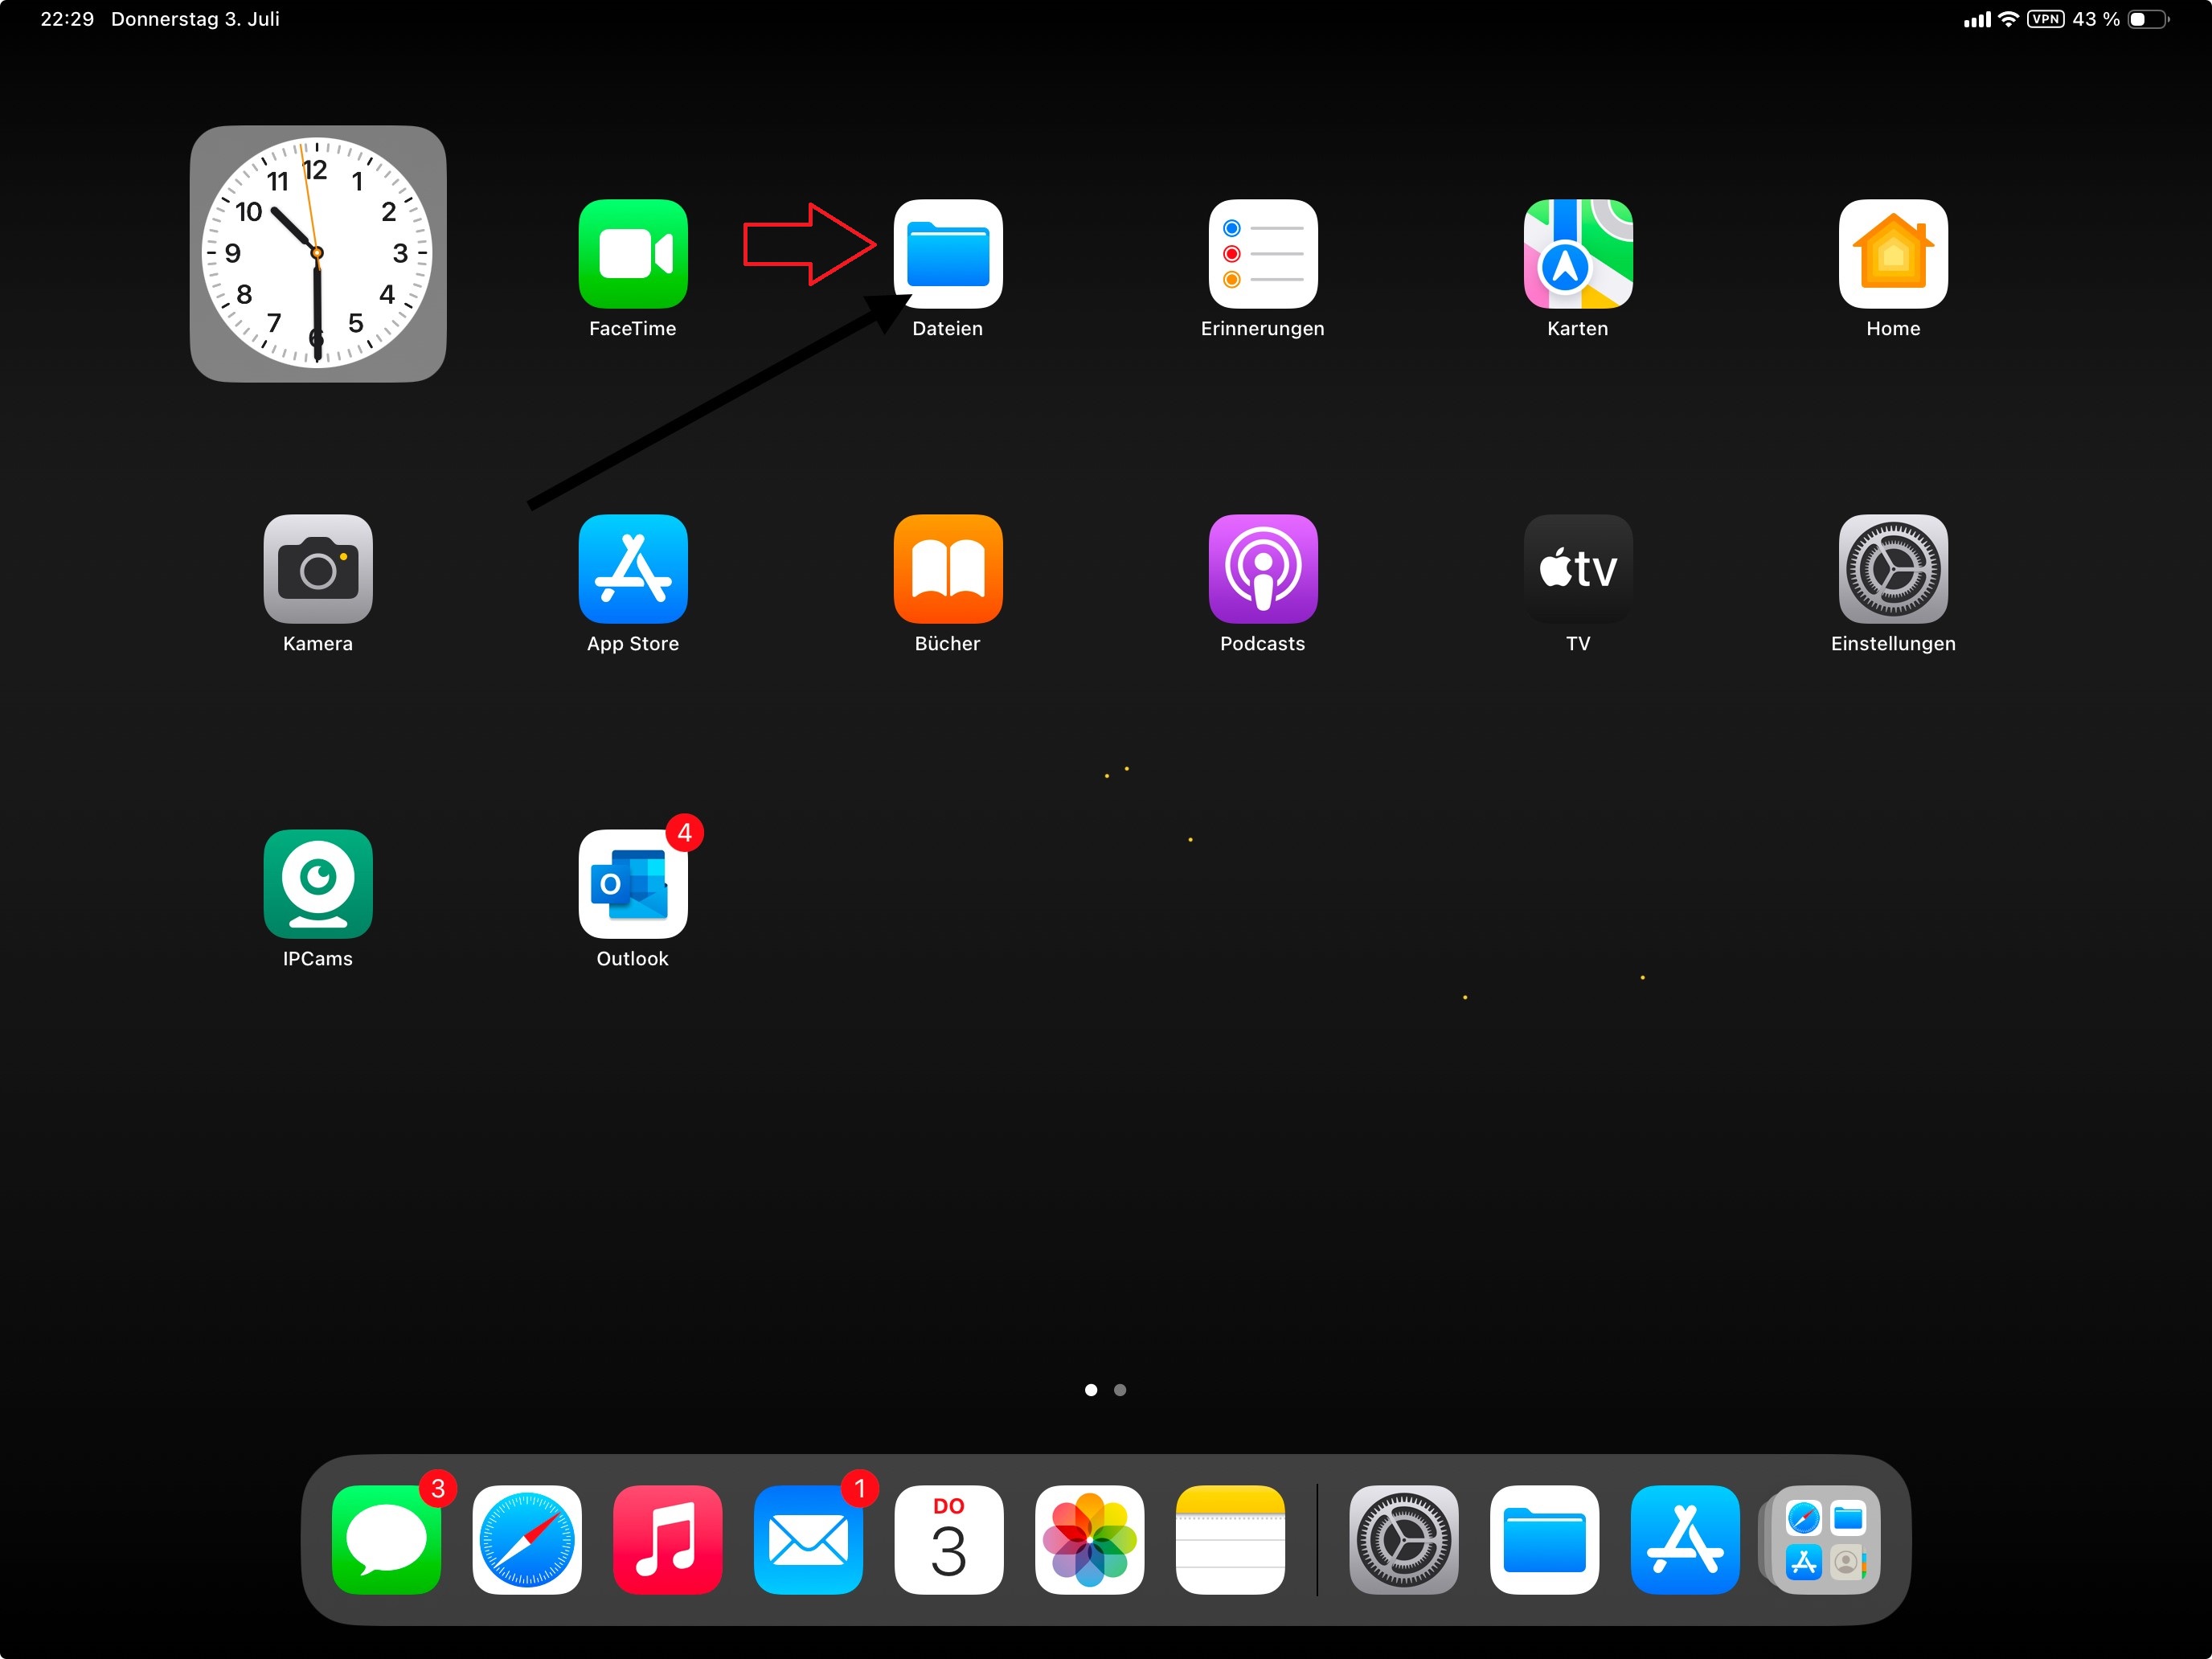Open Einstellungen on home screen
This screenshot has width=2212, height=1659.
click(1892, 569)
